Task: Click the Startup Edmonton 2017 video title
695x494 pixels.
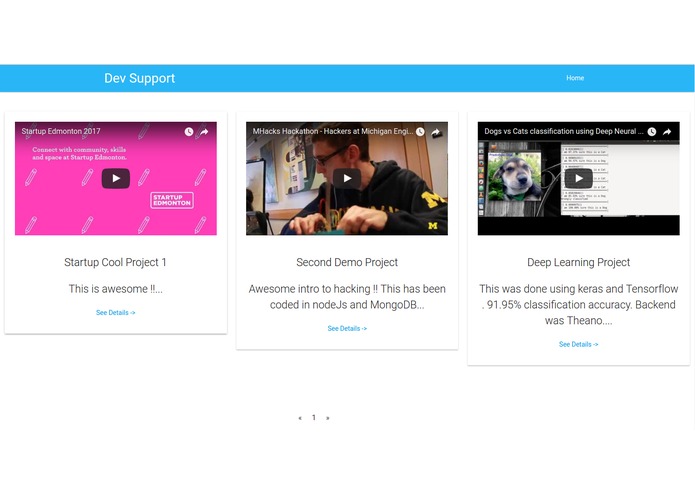Action: [x=61, y=131]
